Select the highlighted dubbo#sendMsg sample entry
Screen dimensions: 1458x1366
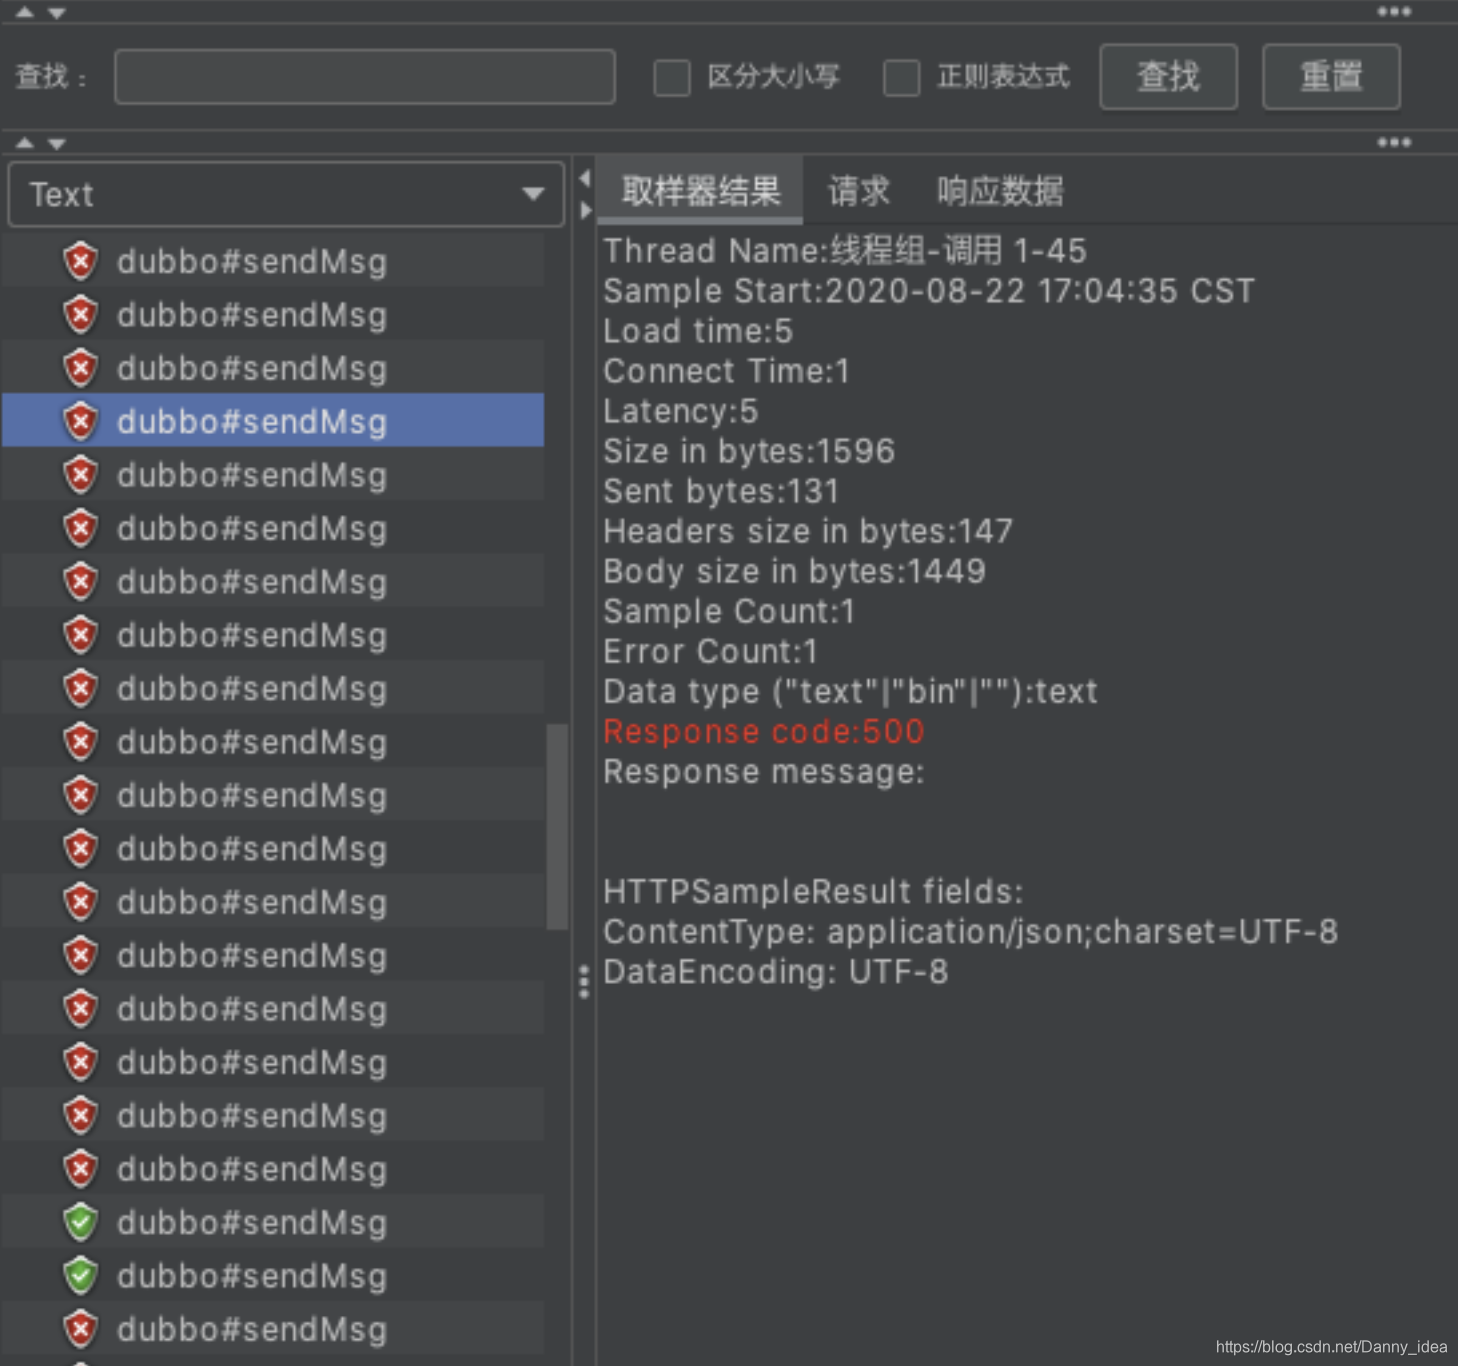273,420
